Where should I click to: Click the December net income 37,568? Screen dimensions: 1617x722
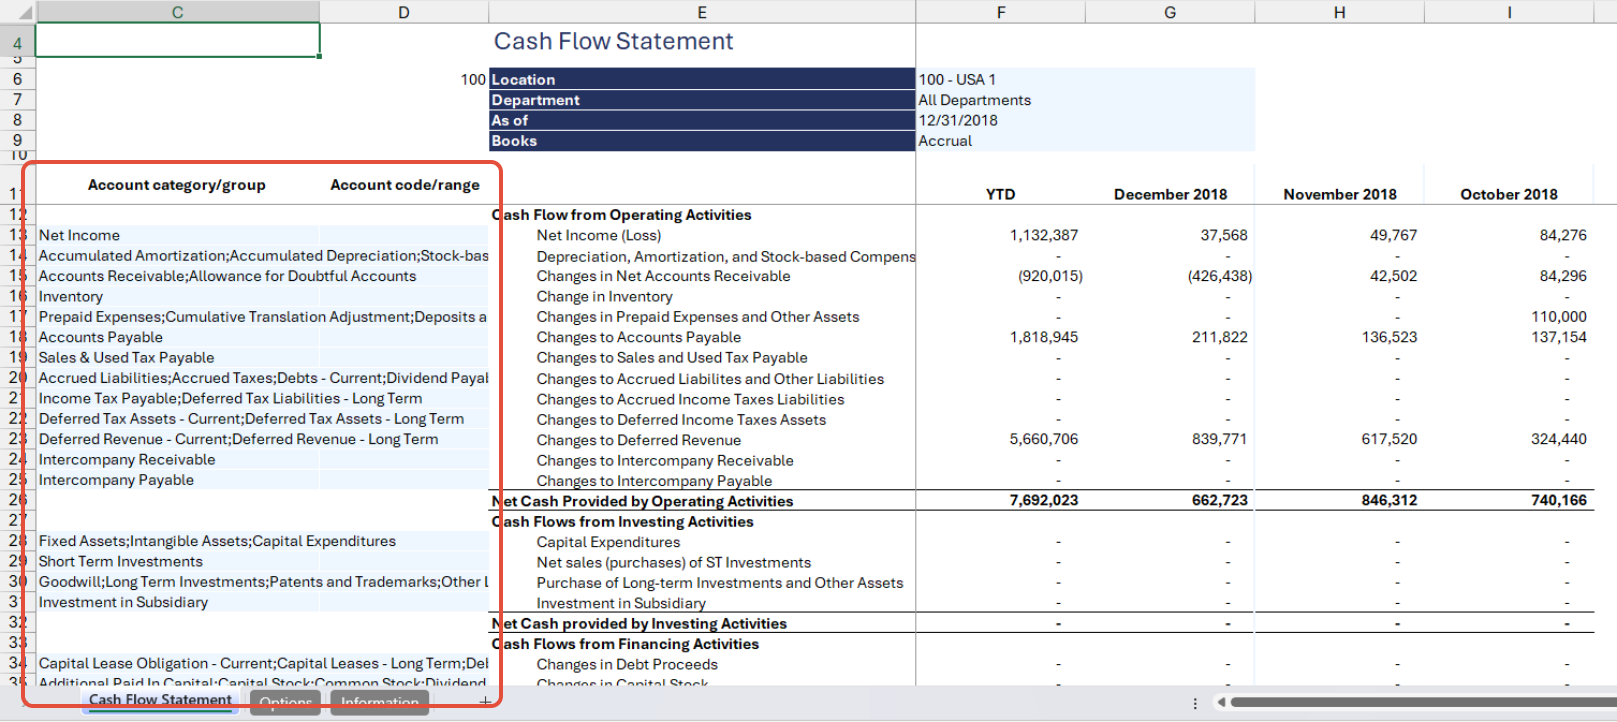(x=1224, y=235)
